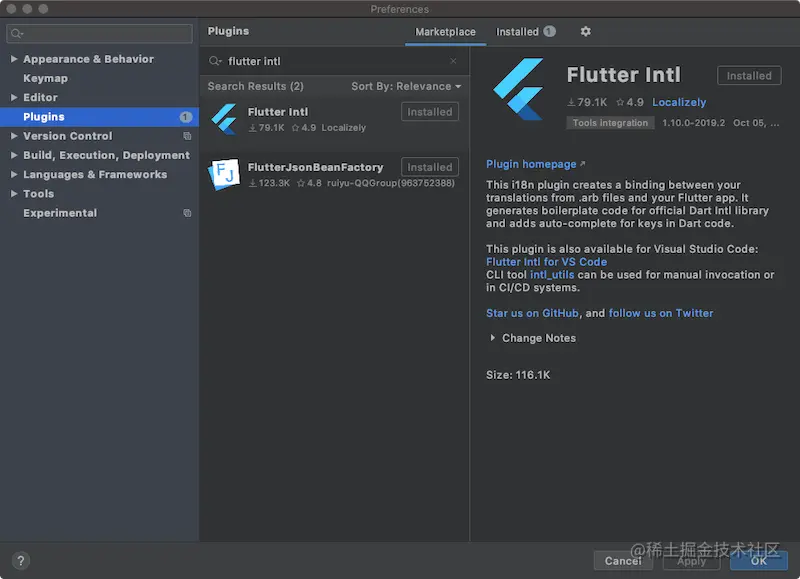Click the Tools integration tag
800x579 pixels.
(x=610, y=123)
